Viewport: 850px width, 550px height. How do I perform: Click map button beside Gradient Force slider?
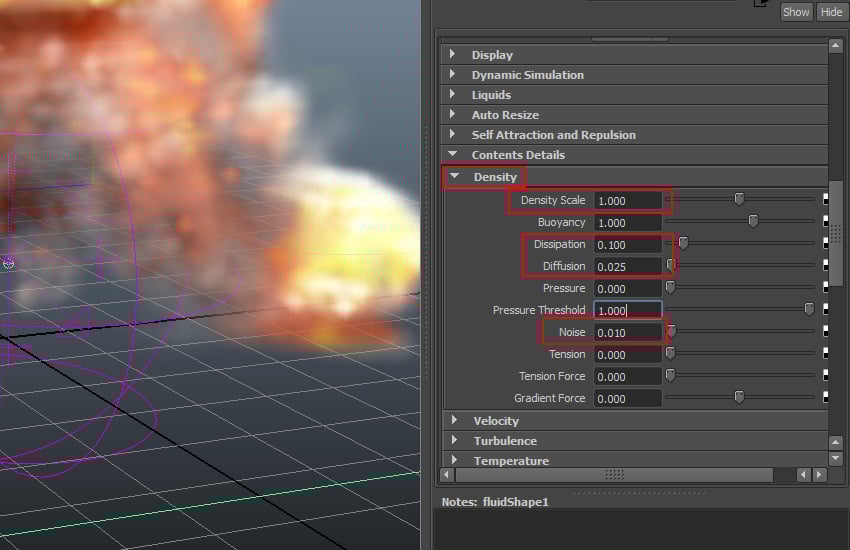click(826, 397)
